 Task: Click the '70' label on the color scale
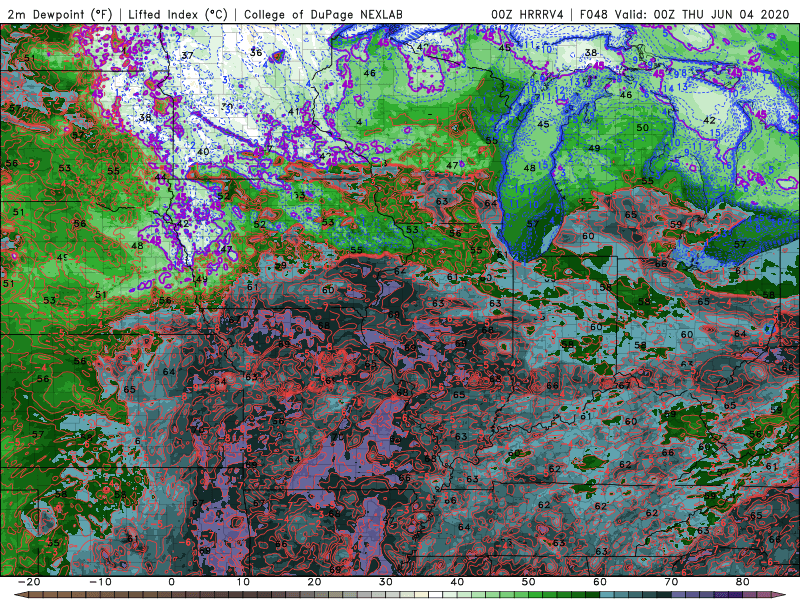click(671, 582)
